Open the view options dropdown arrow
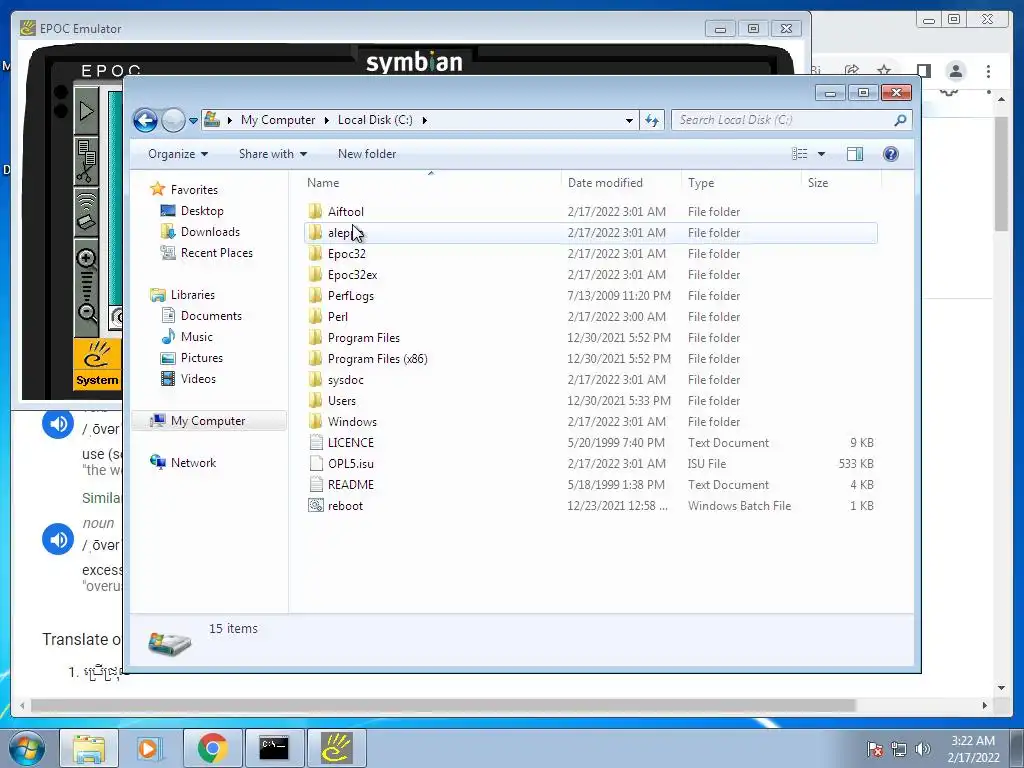This screenshot has width=1024, height=768. coord(822,154)
